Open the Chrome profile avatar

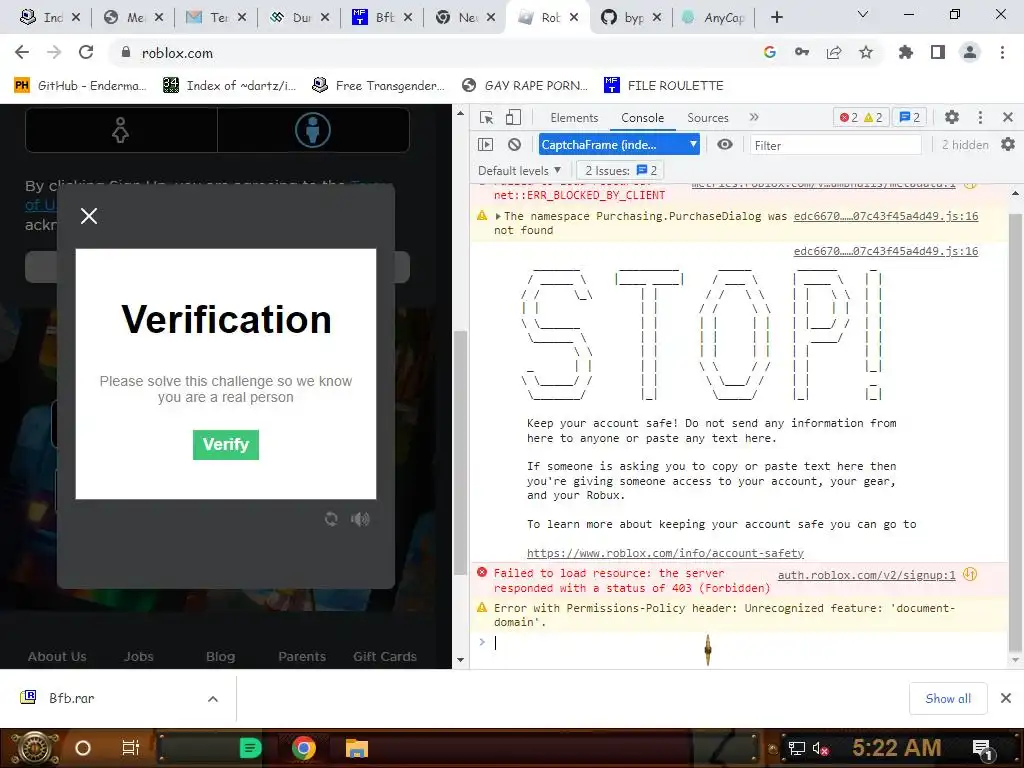(x=970, y=52)
